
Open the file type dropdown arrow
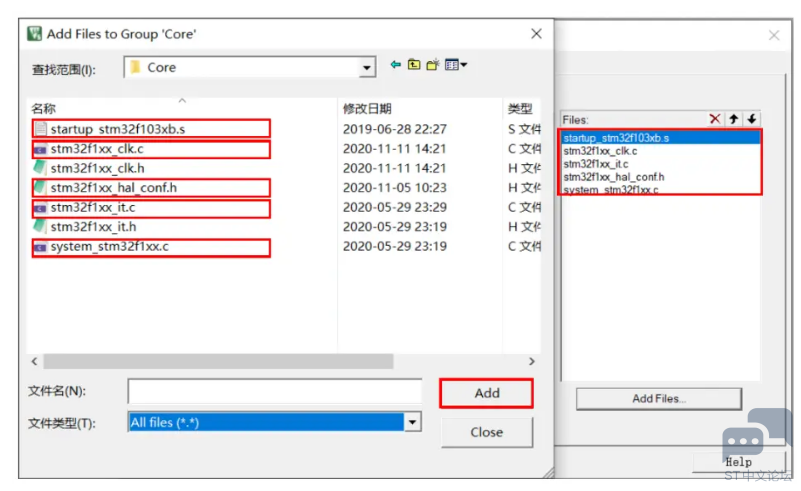412,423
